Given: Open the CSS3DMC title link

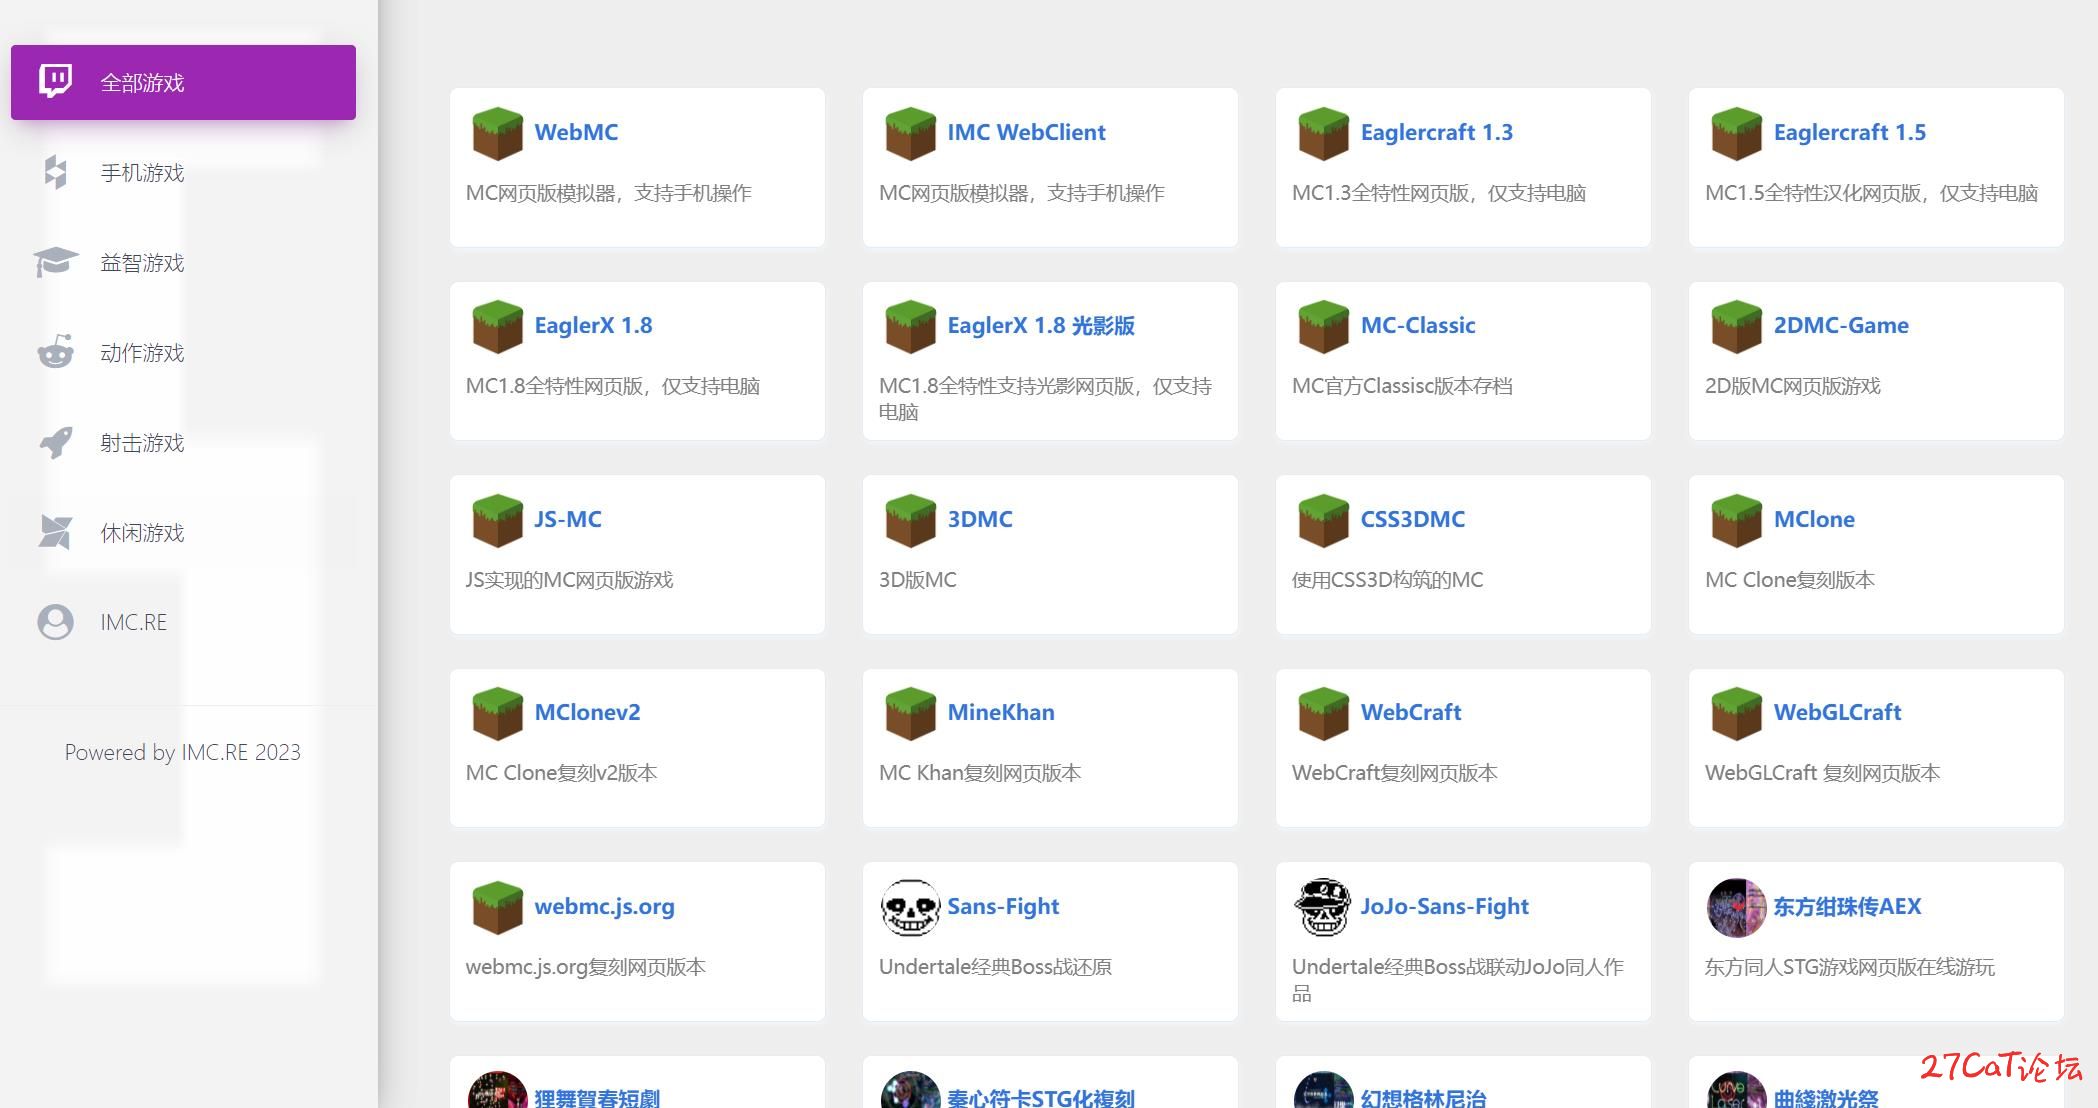Looking at the screenshot, I should 1412,519.
